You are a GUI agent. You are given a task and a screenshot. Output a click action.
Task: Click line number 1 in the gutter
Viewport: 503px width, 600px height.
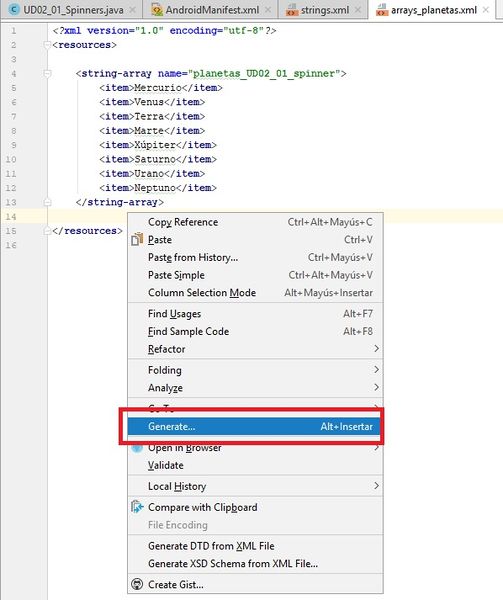point(13,31)
